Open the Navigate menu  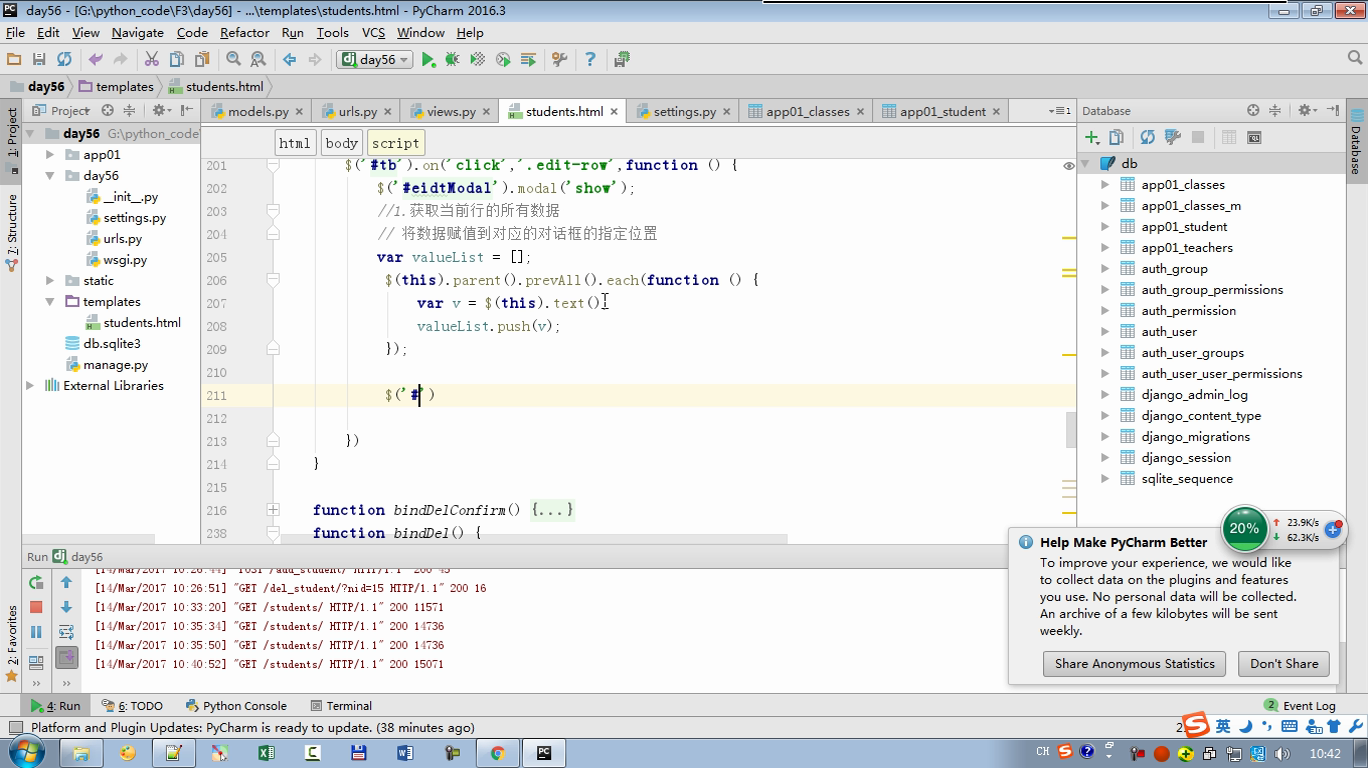tap(138, 32)
